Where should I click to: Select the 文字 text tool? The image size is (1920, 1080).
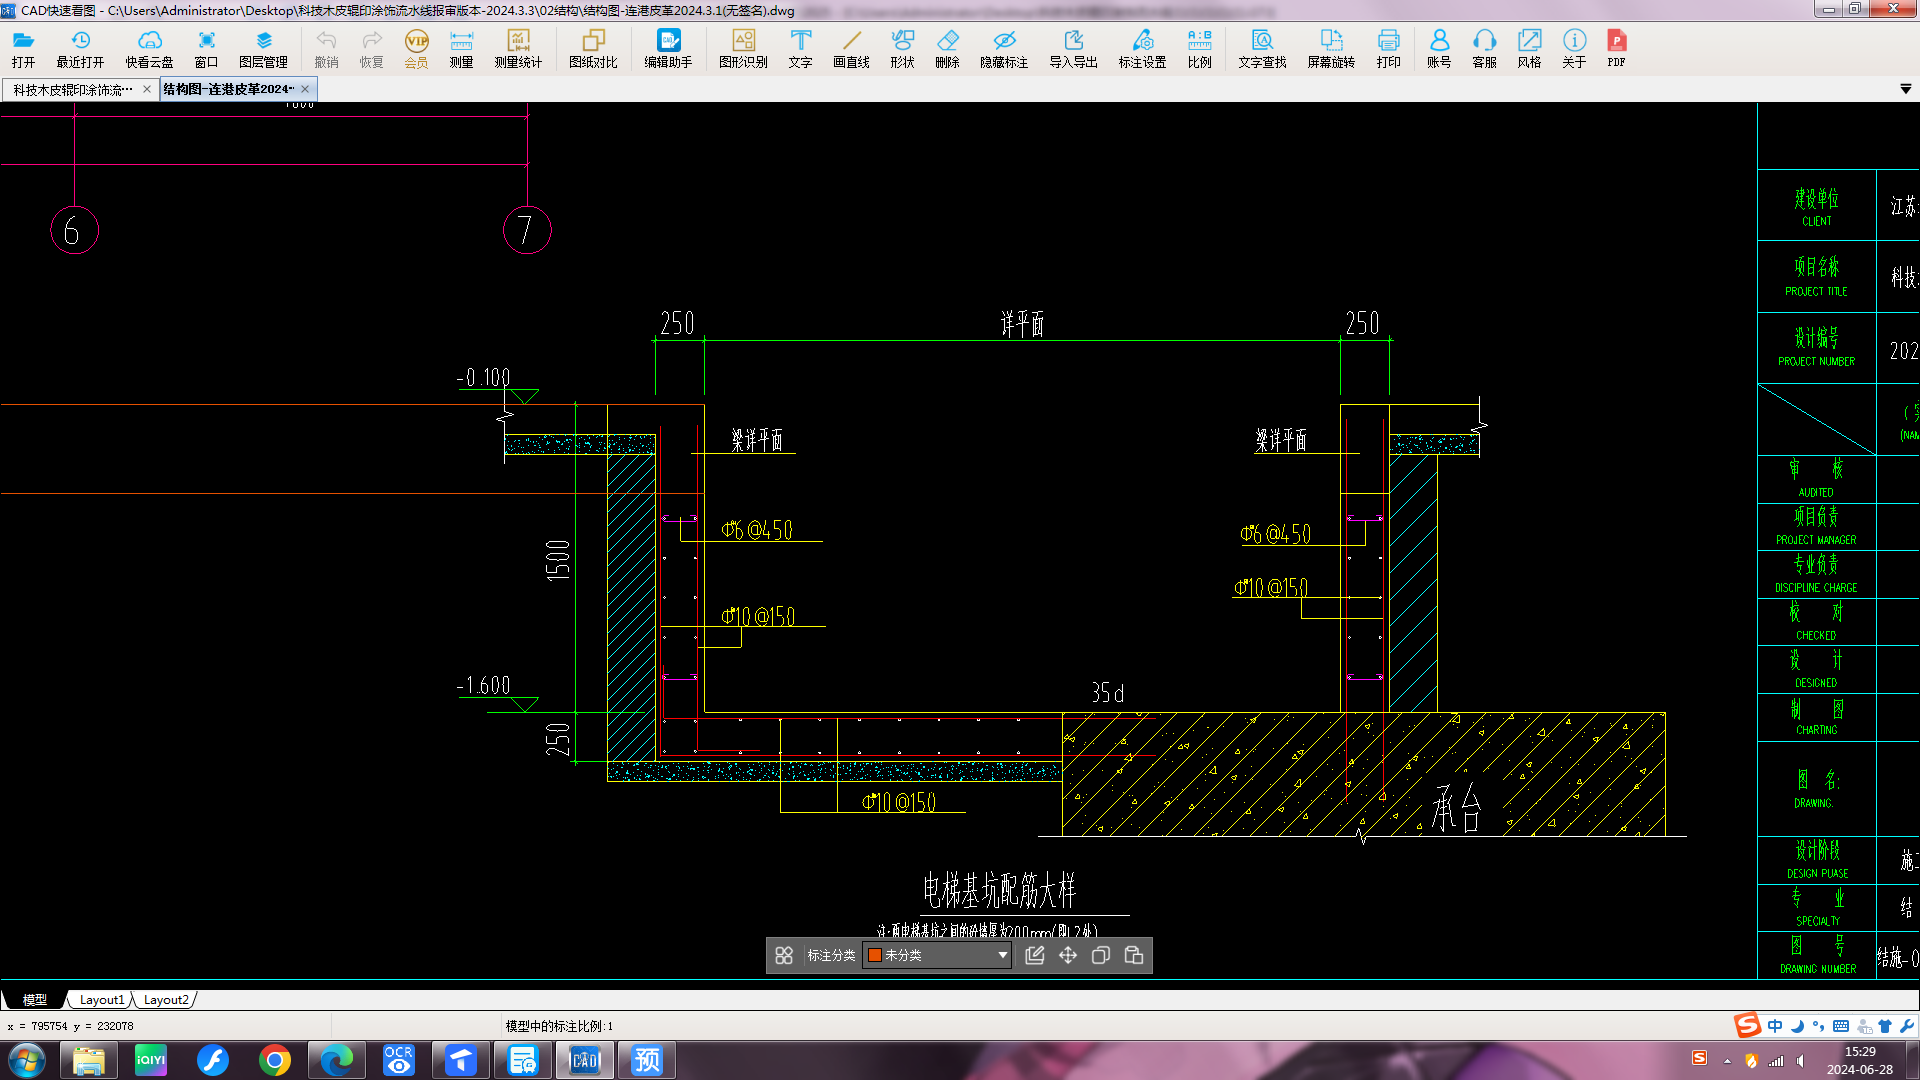click(x=800, y=48)
